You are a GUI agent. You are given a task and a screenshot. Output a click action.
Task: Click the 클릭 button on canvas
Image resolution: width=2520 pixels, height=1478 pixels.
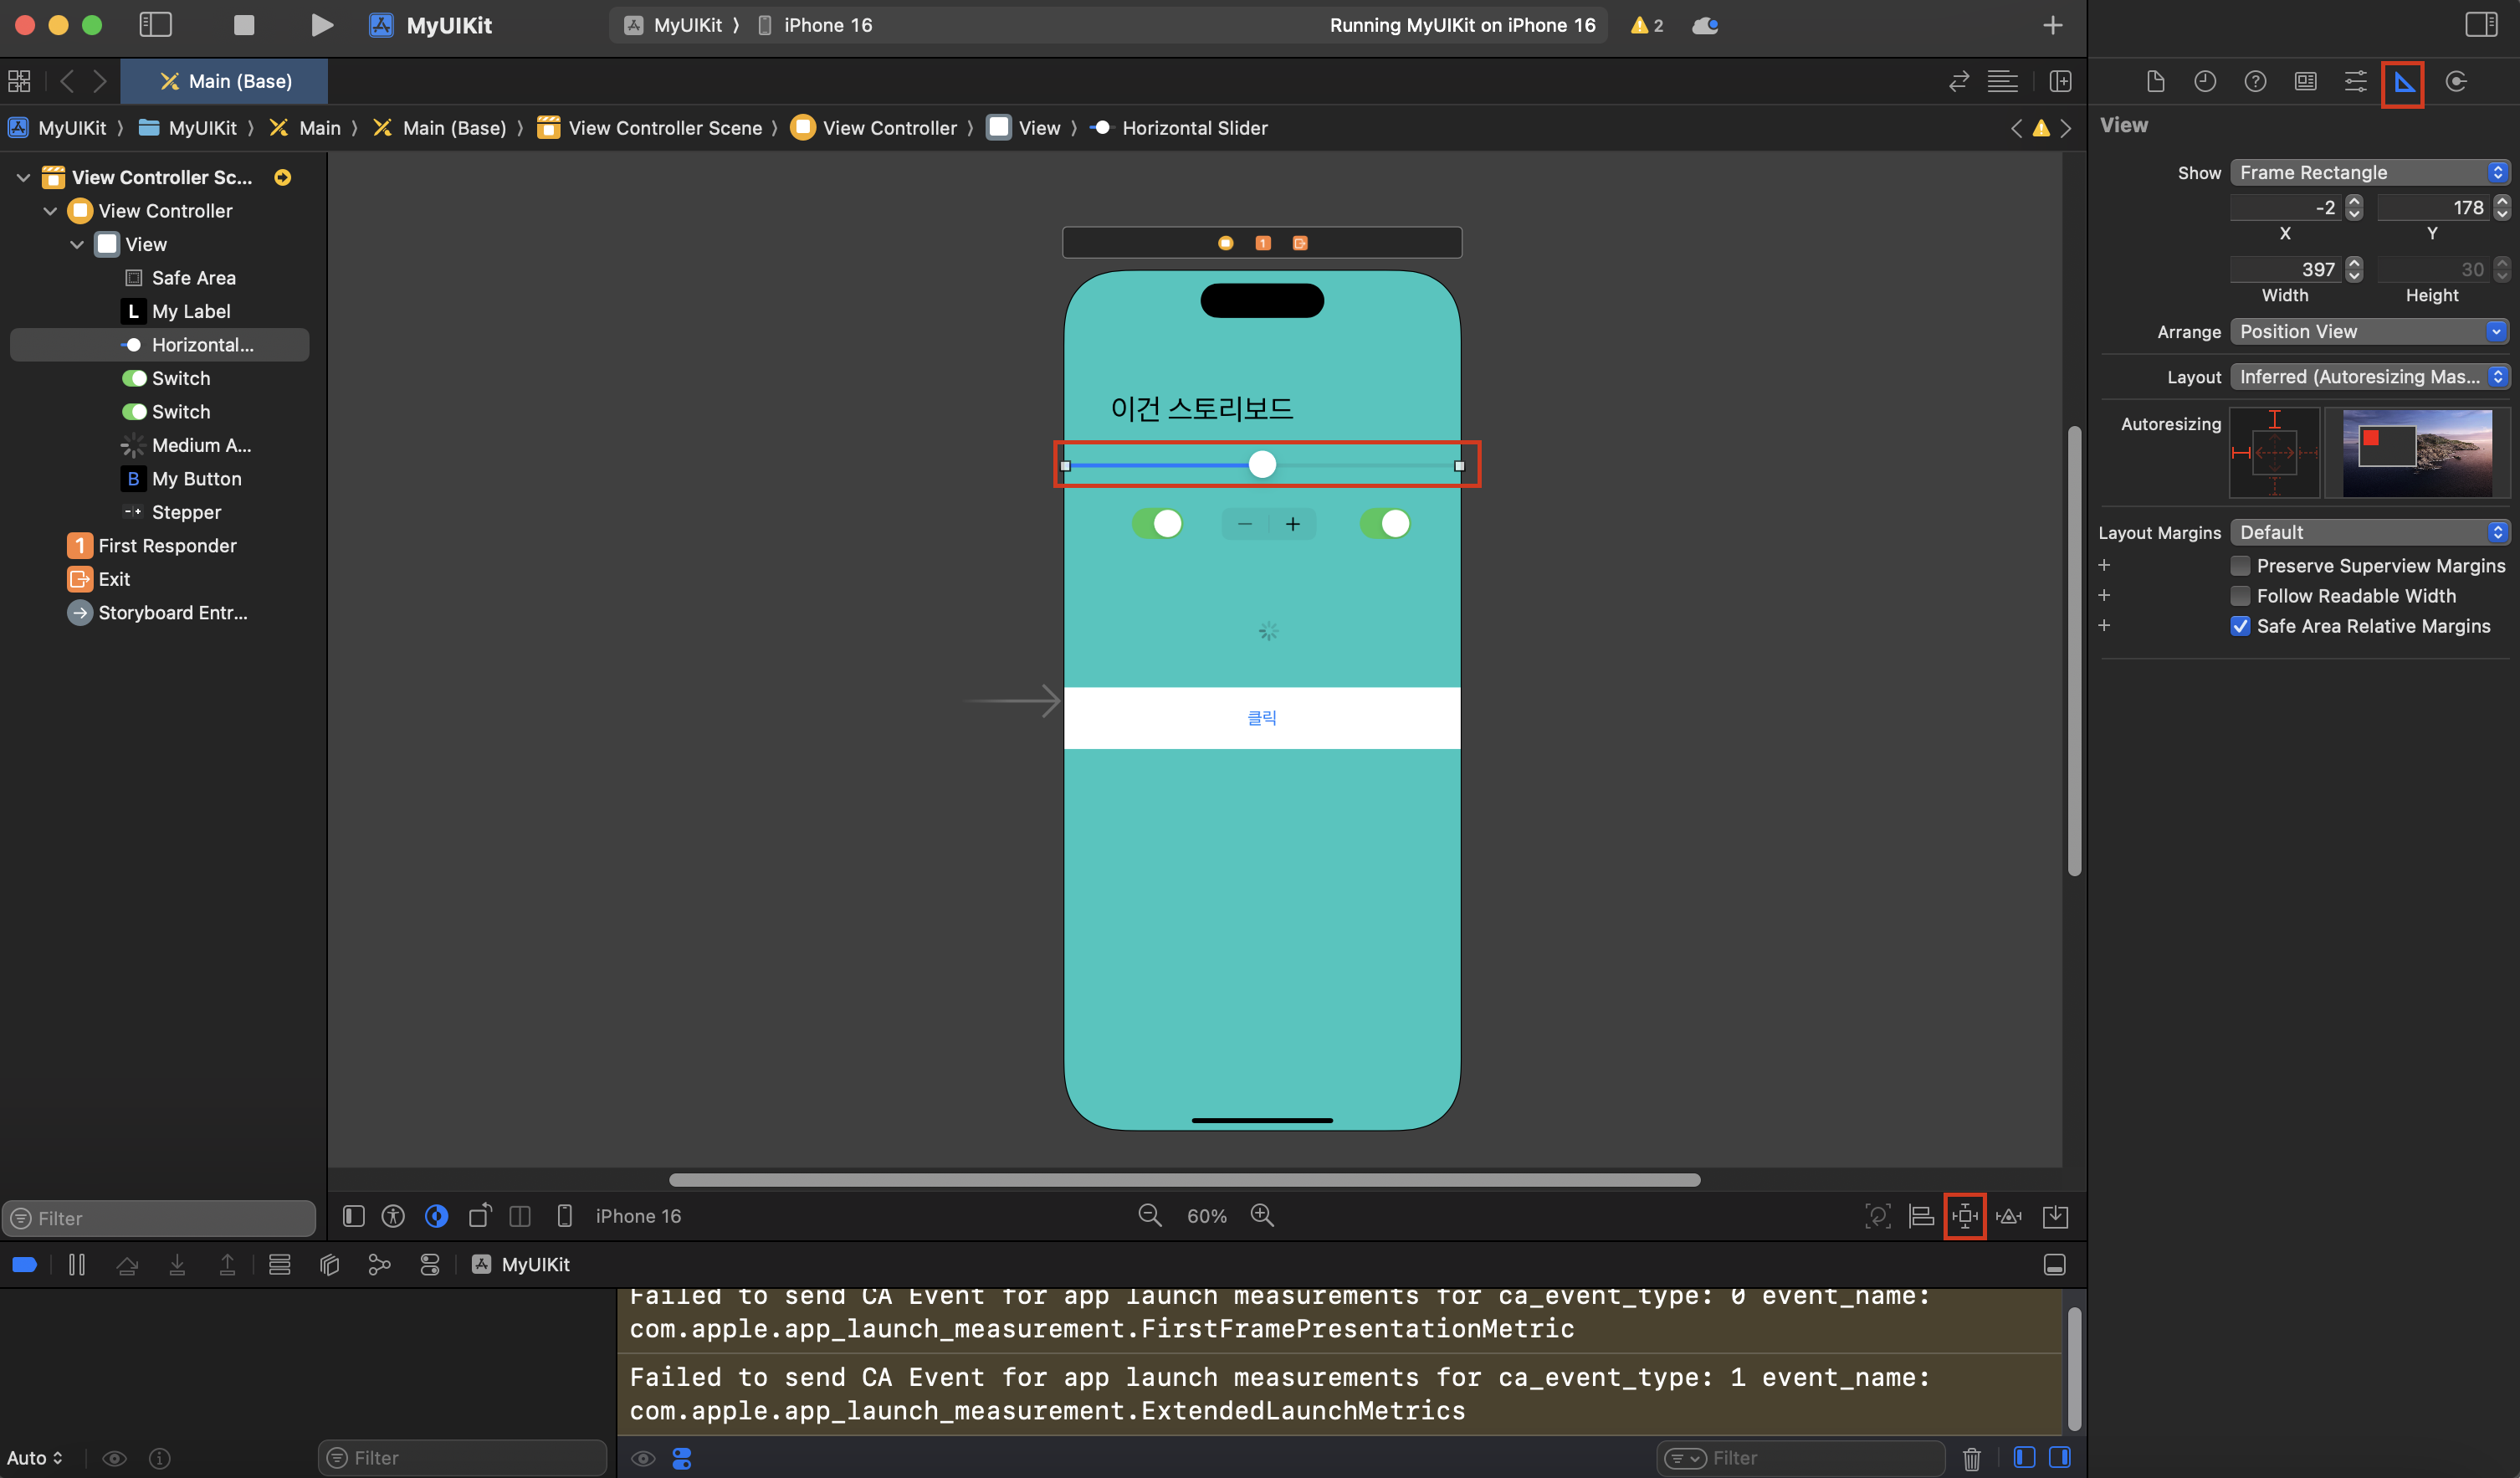[1261, 718]
